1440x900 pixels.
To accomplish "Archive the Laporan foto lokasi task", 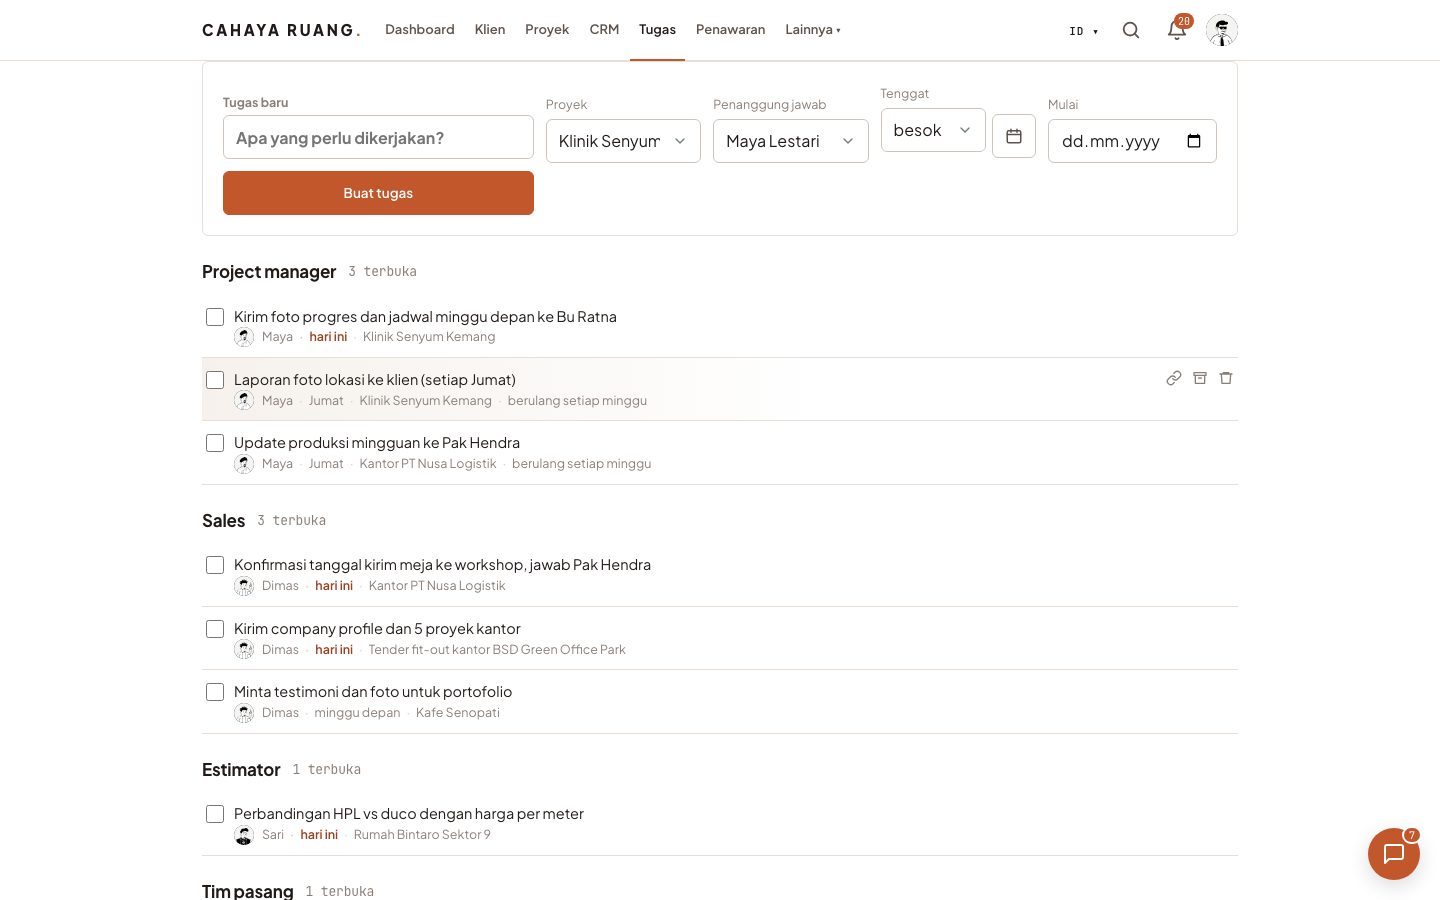I will [x=1200, y=378].
